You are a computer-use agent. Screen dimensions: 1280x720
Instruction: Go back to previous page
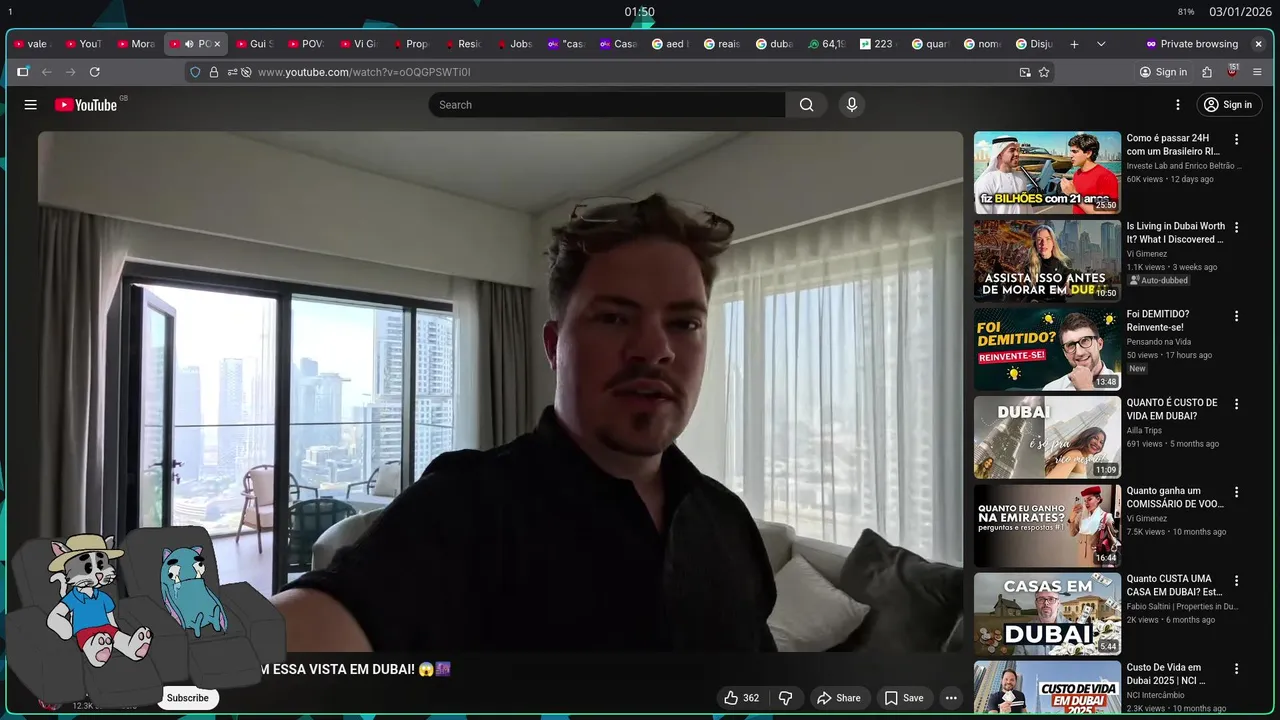click(47, 72)
